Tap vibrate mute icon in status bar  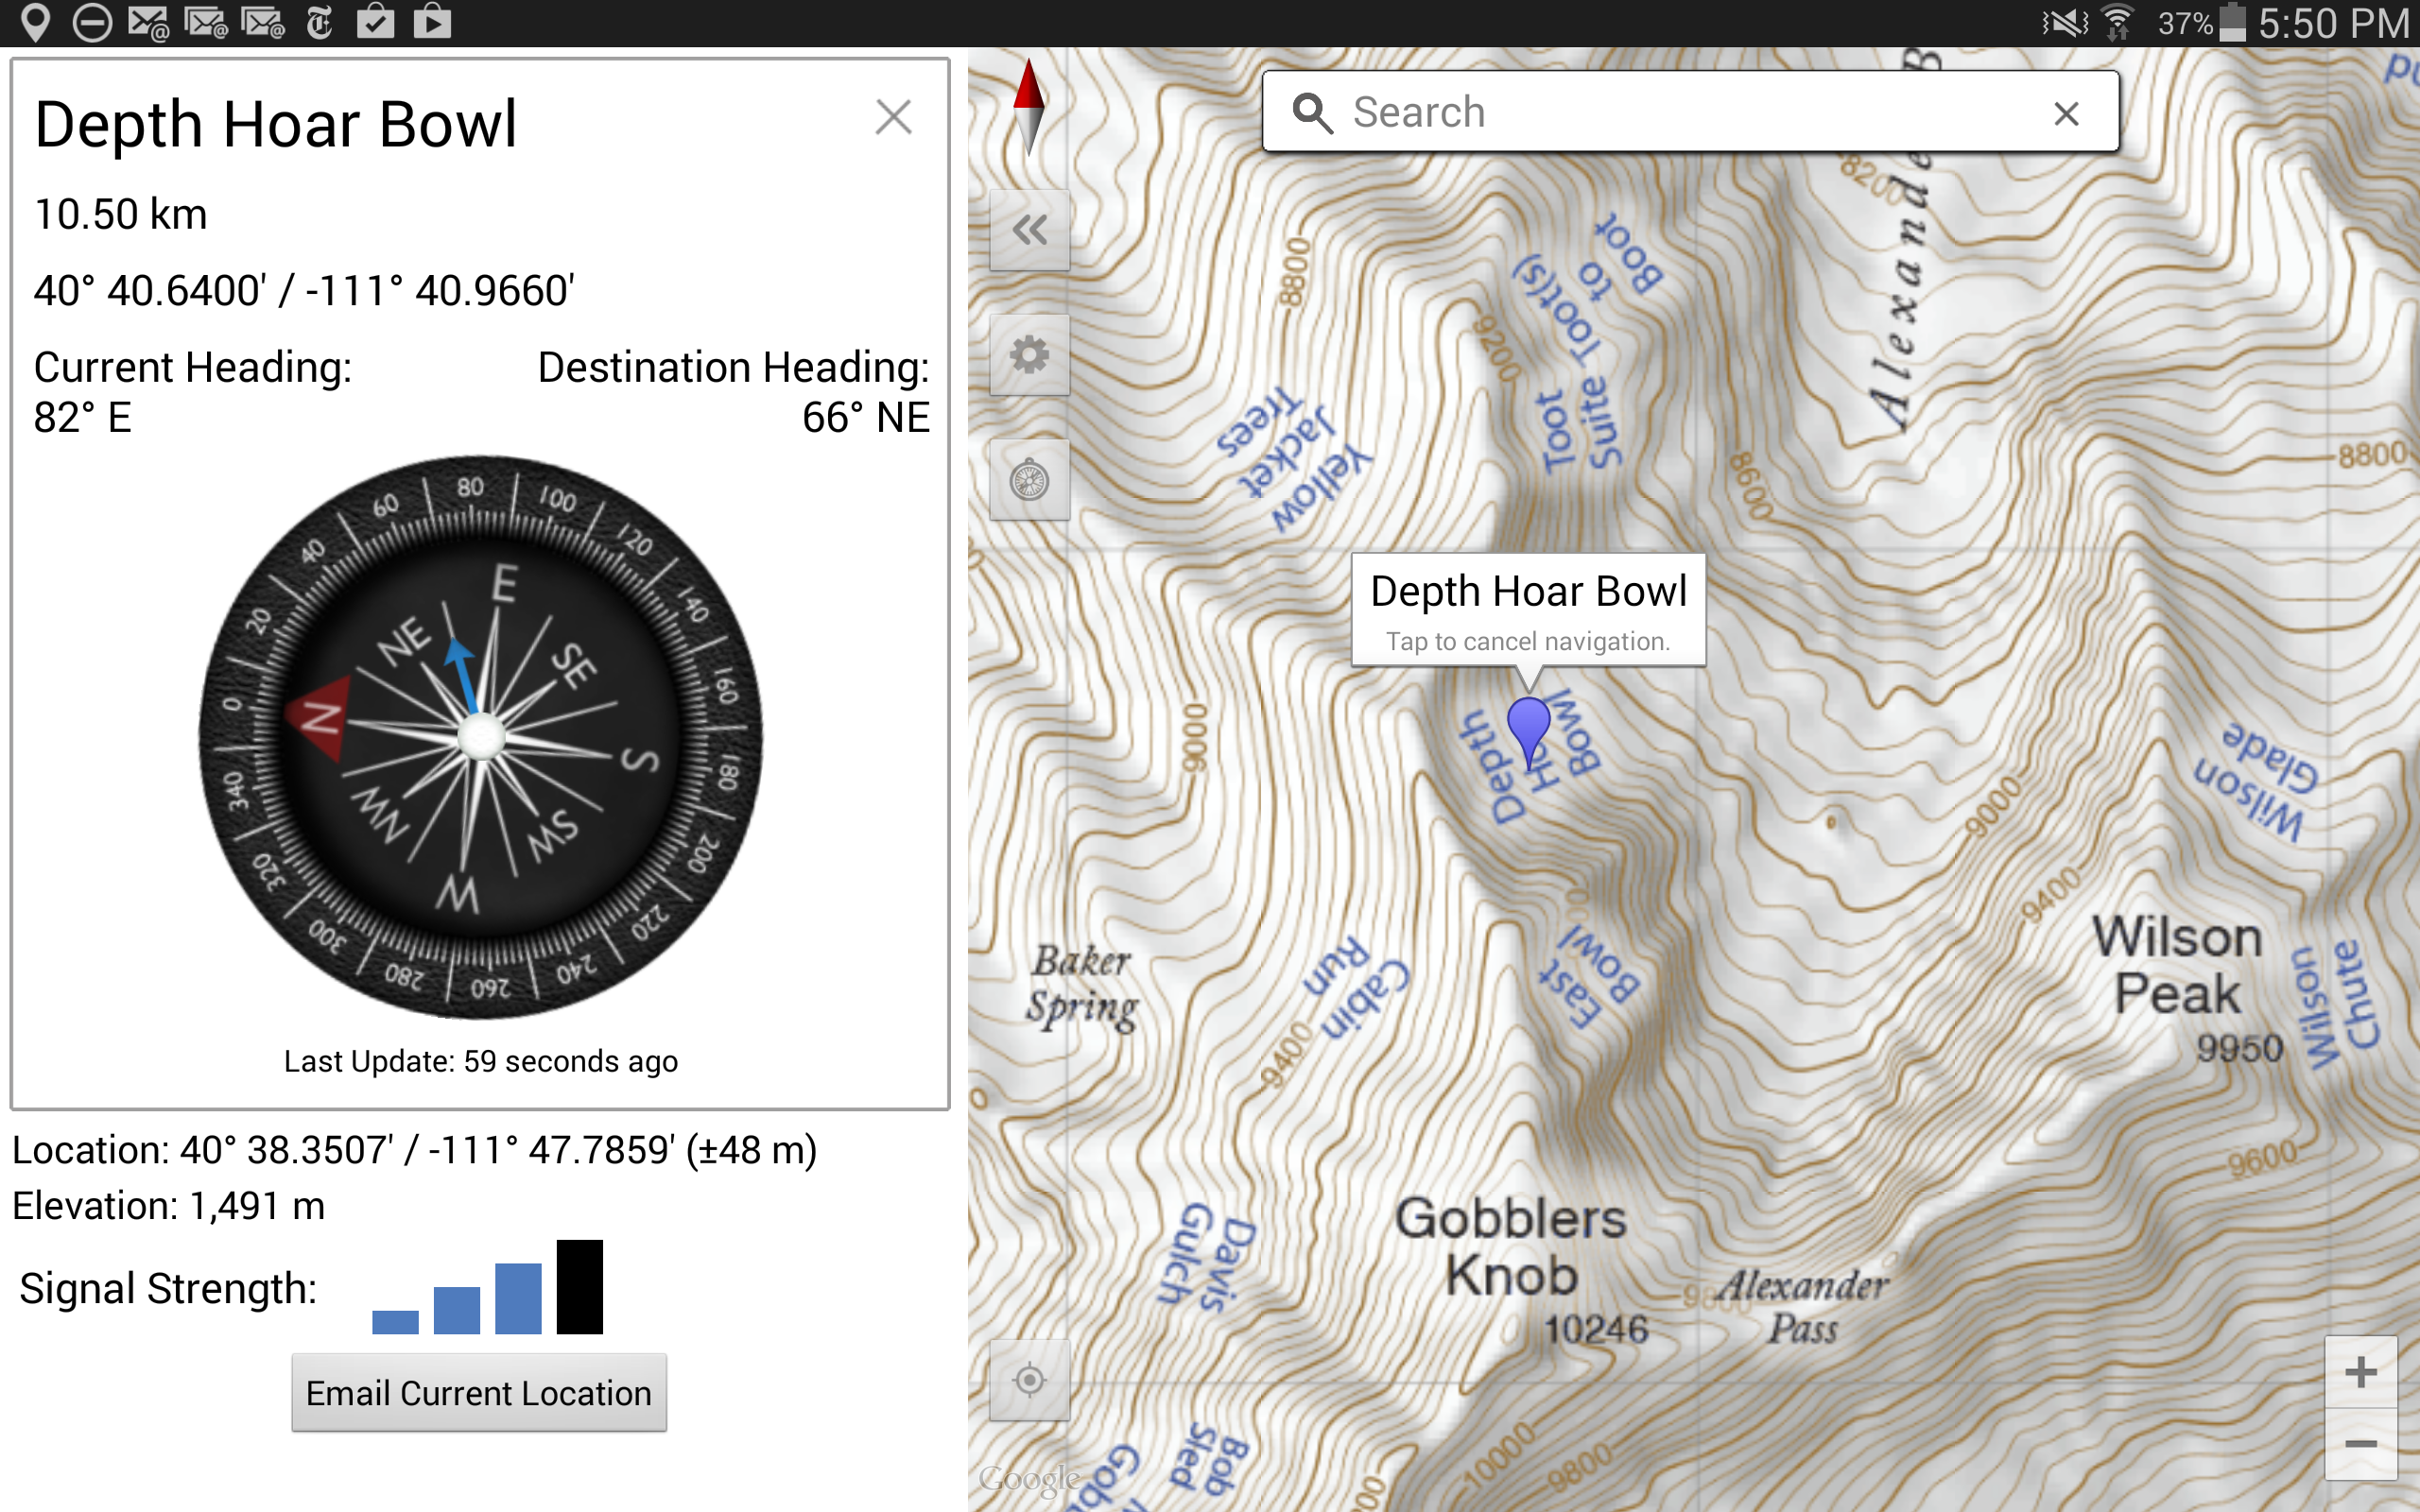click(2065, 22)
